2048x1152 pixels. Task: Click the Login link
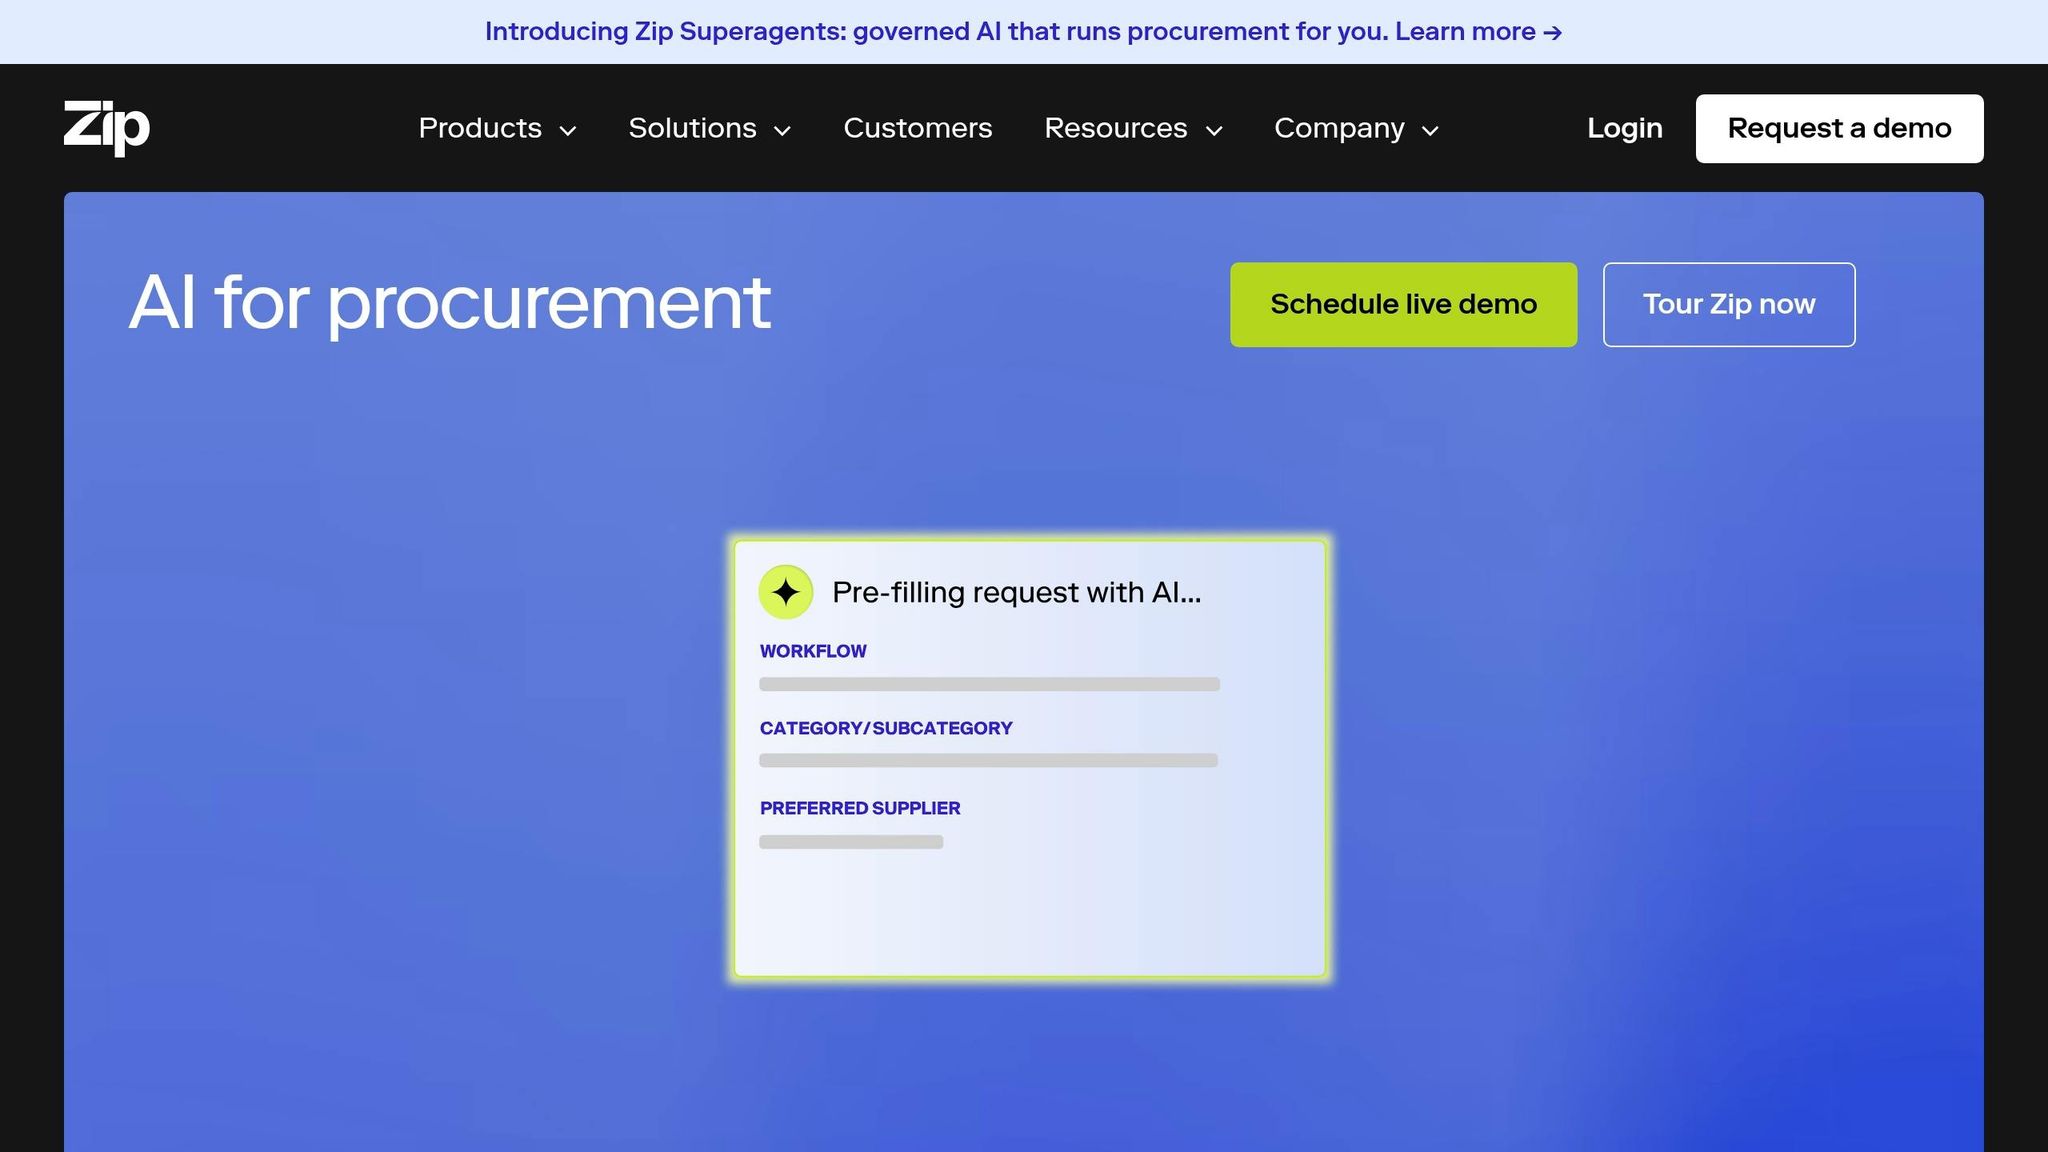[x=1625, y=128]
